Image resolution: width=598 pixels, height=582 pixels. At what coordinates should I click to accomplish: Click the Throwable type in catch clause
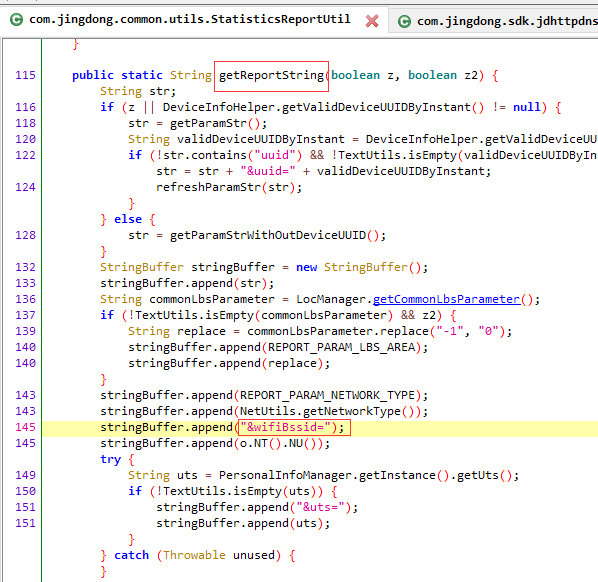(x=194, y=555)
